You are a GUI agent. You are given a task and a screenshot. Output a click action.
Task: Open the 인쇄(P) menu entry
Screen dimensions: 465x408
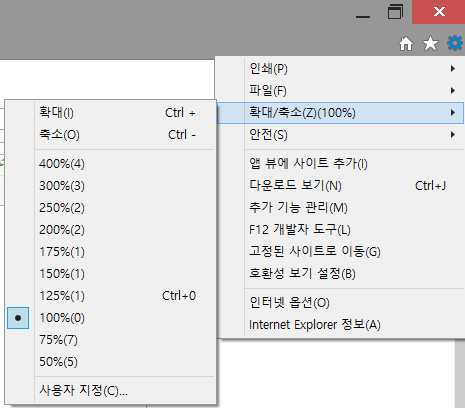[x=340, y=69]
